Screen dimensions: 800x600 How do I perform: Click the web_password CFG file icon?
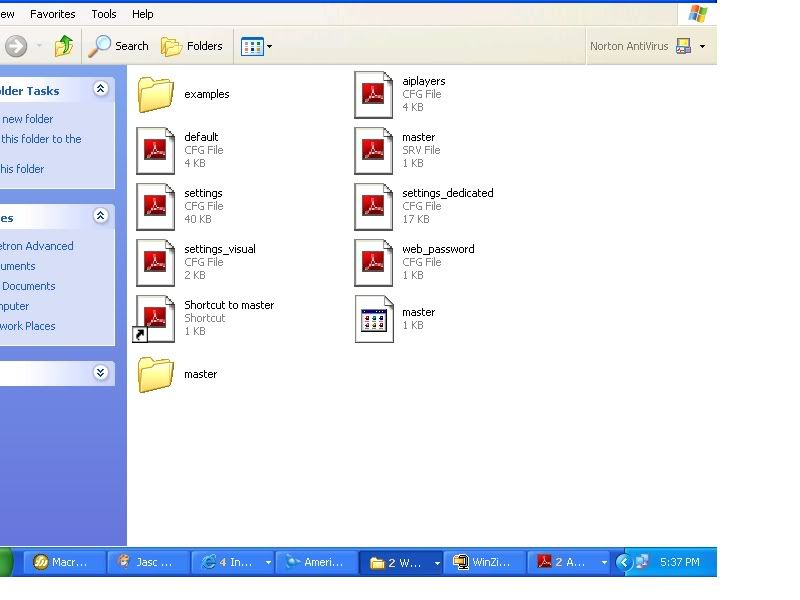(374, 262)
